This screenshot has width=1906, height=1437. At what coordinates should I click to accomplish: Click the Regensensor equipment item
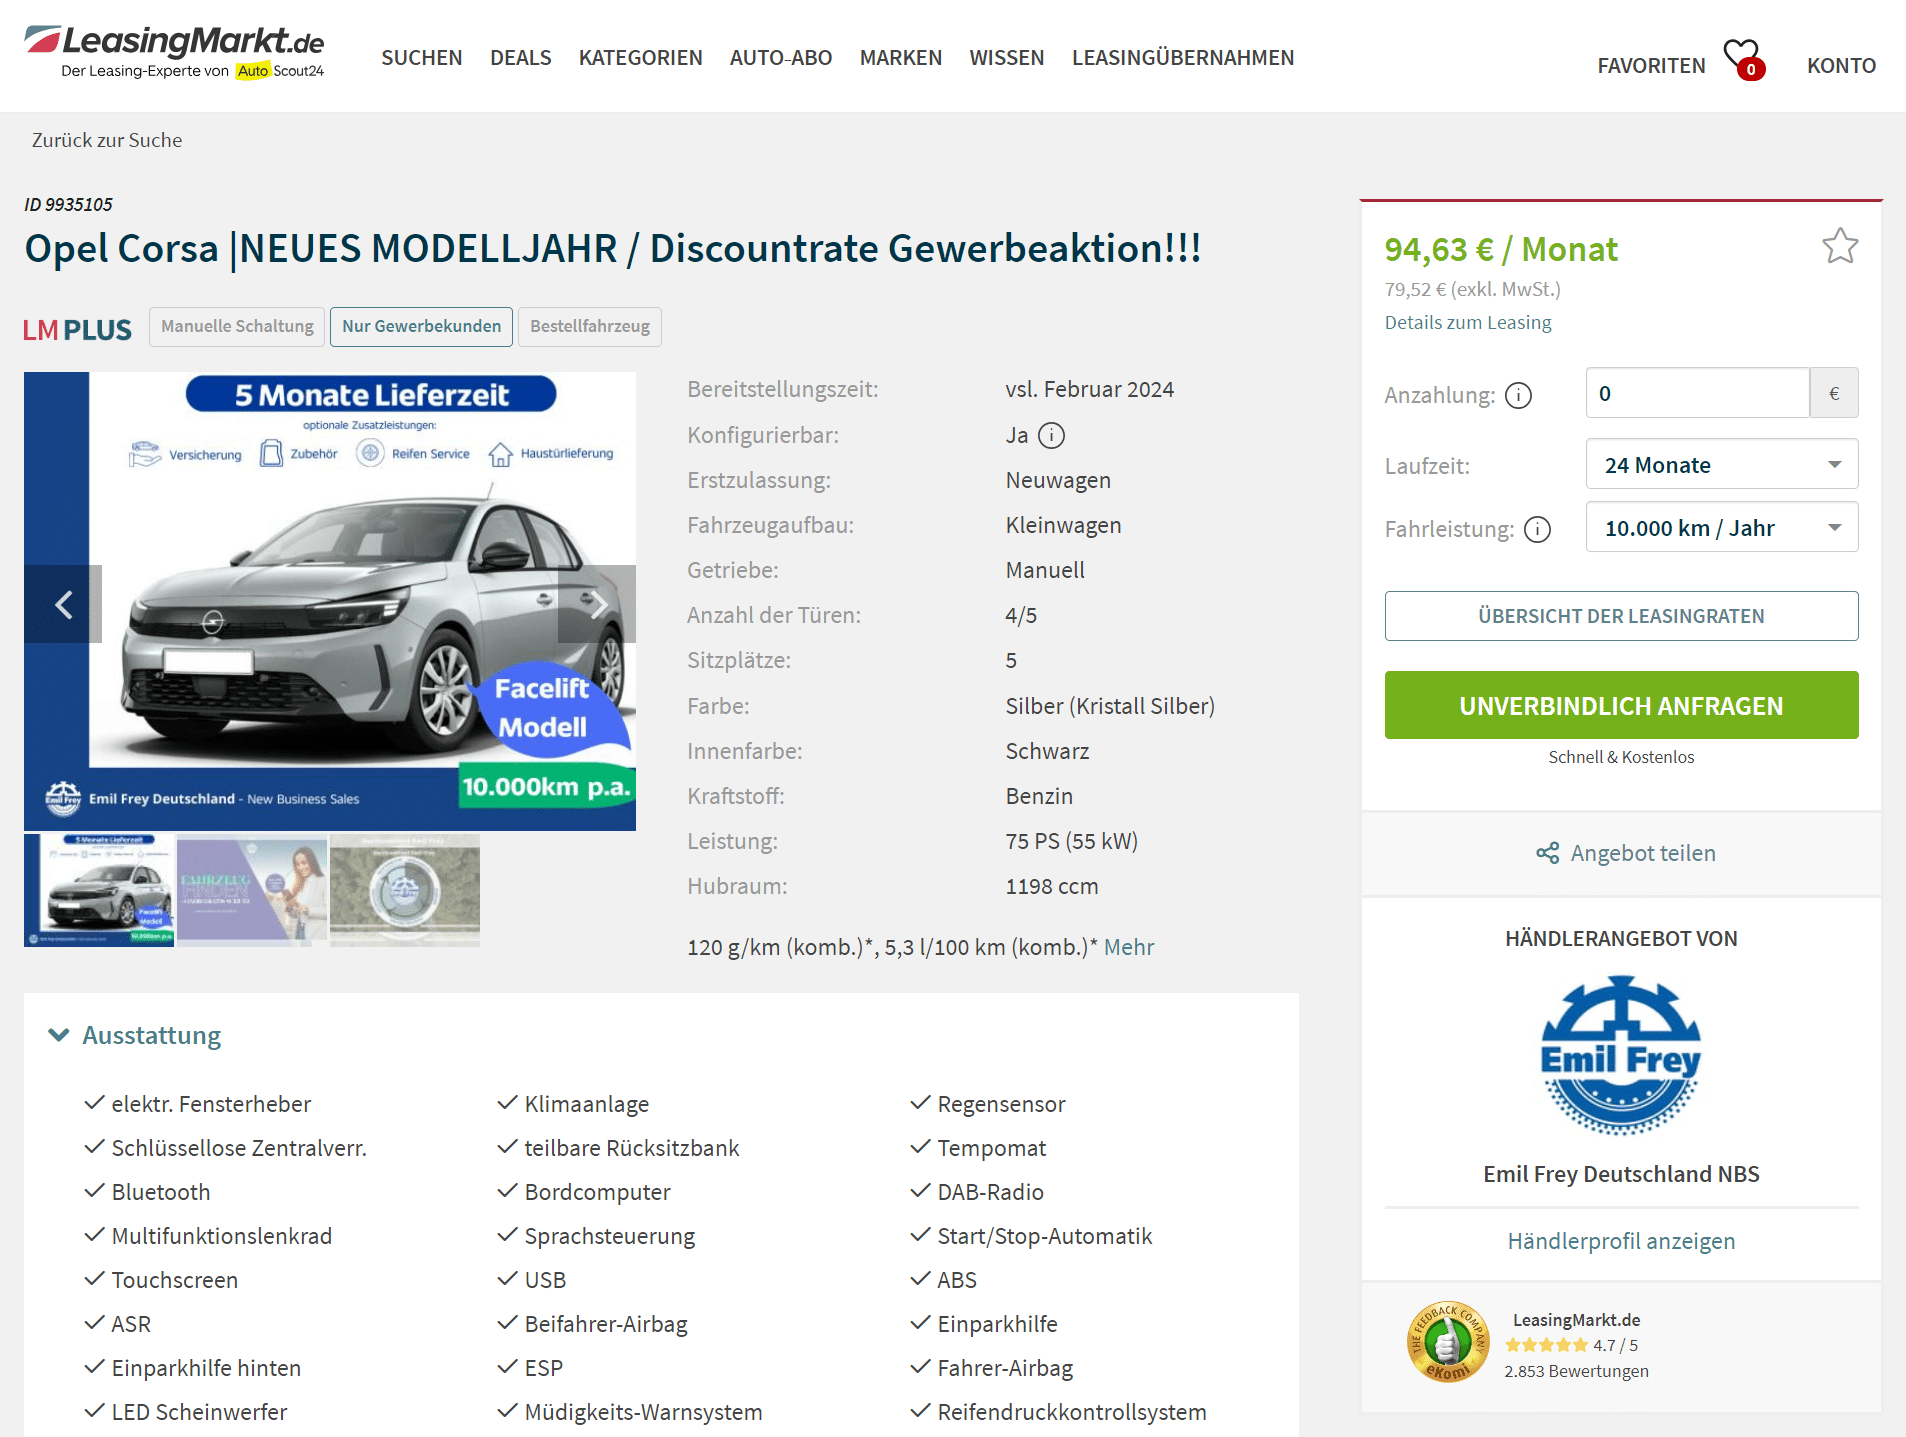(x=1001, y=1104)
